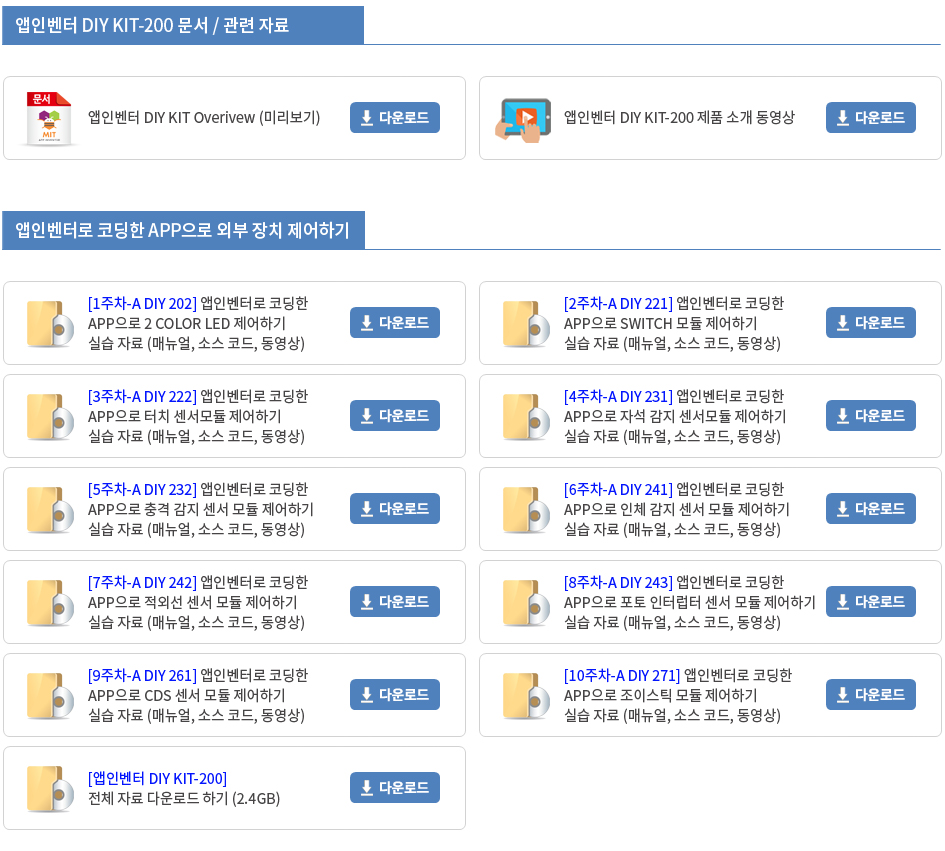Click folder icon for 8주차-A DIY 243
The image size is (945, 851).
tap(526, 603)
